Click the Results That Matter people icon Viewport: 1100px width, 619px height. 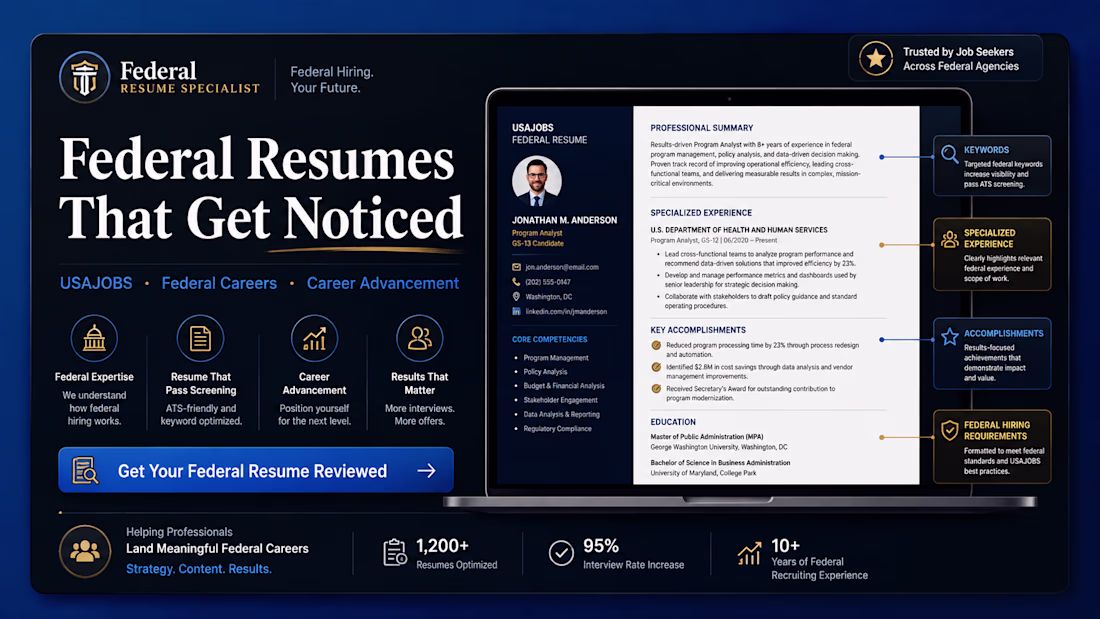420,338
